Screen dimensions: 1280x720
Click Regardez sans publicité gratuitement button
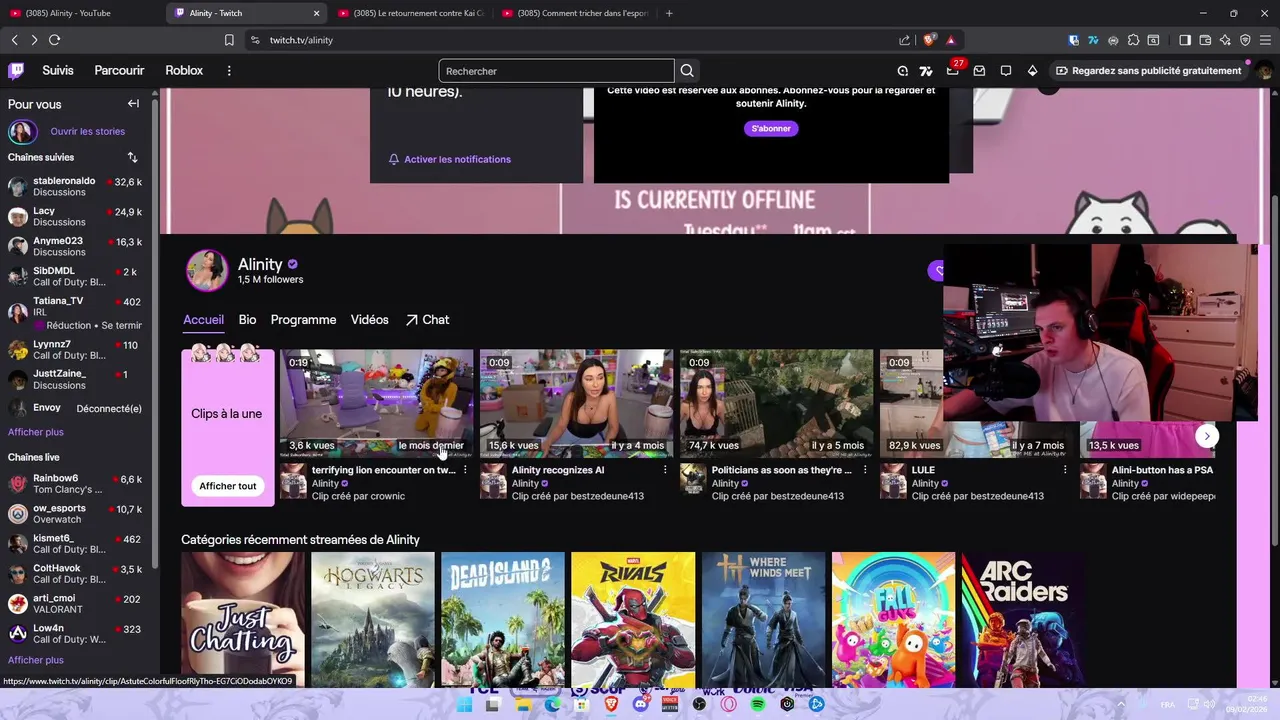tap(1148, 71)
